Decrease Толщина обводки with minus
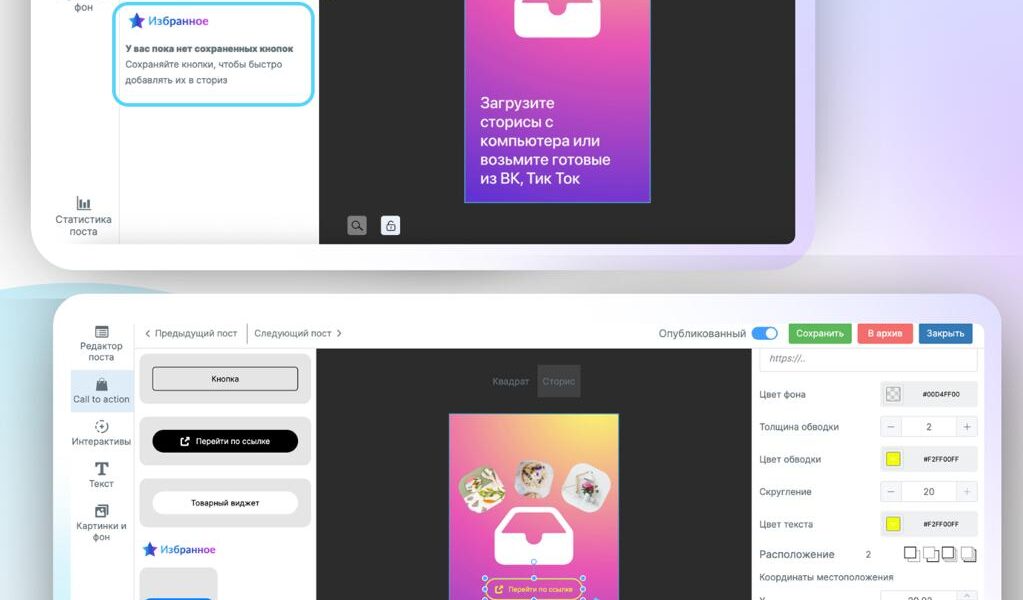The image size is (1023, 600). (891, 427)
